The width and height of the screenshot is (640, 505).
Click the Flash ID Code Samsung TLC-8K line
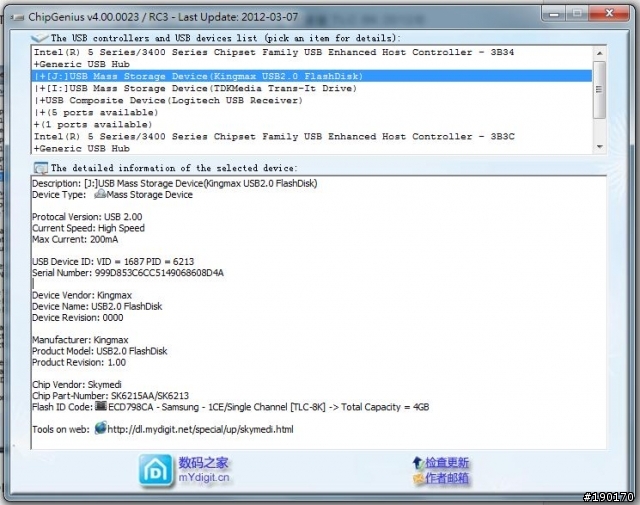click(x=230, y=407)
